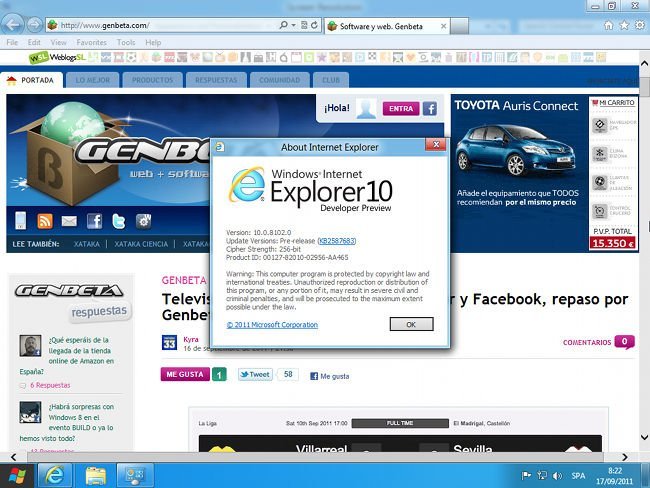
Task: Click the Facebook Me gusta button
Action: click(x=330, y=376)
